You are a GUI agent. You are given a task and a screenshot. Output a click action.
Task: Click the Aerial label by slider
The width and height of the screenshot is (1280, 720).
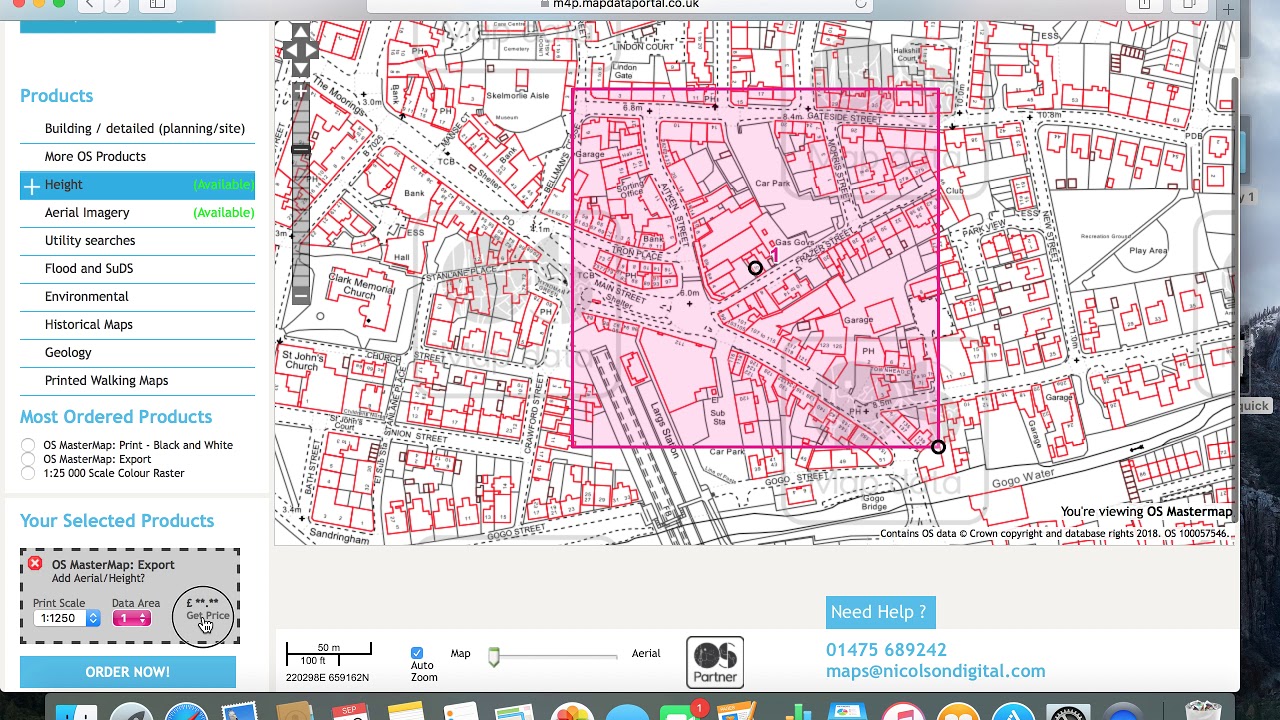click(x=646, y=654)
